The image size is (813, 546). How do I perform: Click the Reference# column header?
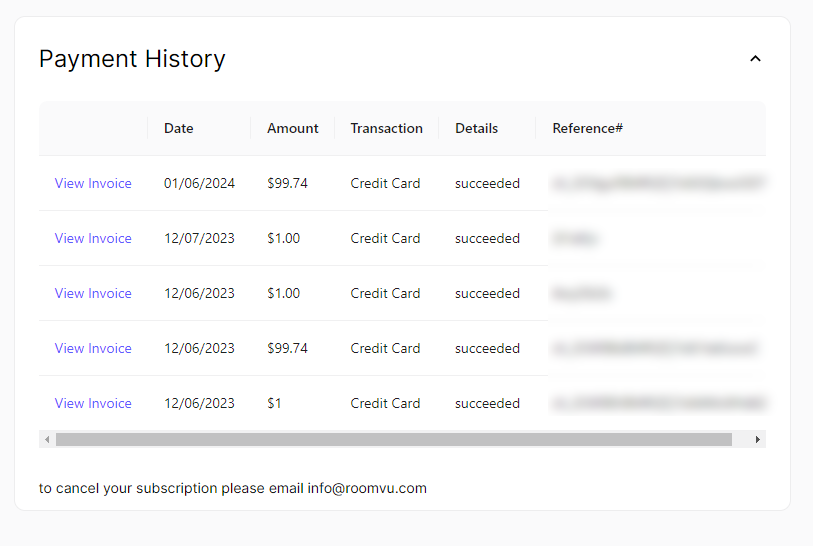click(x=588, y=128)
